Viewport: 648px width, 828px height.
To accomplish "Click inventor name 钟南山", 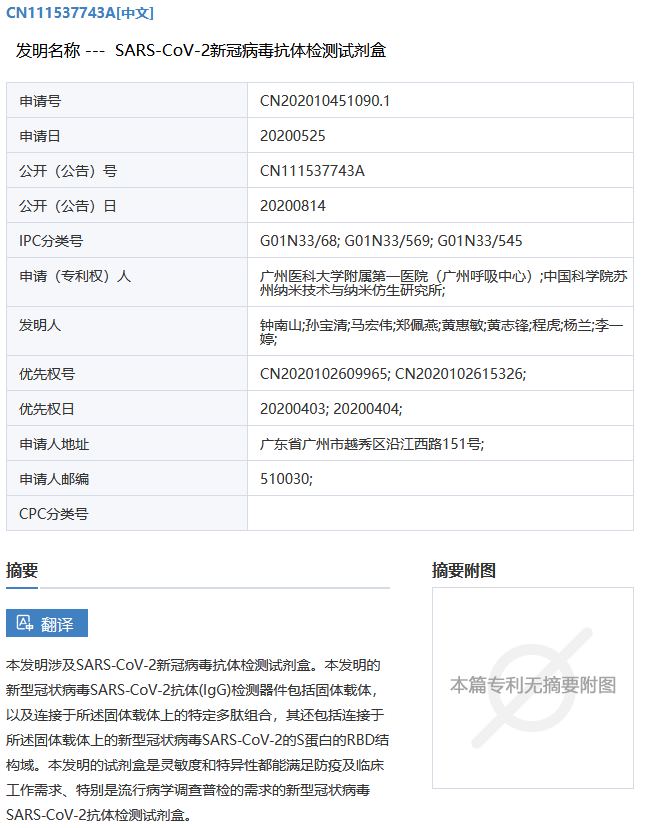I will point(279,326).
